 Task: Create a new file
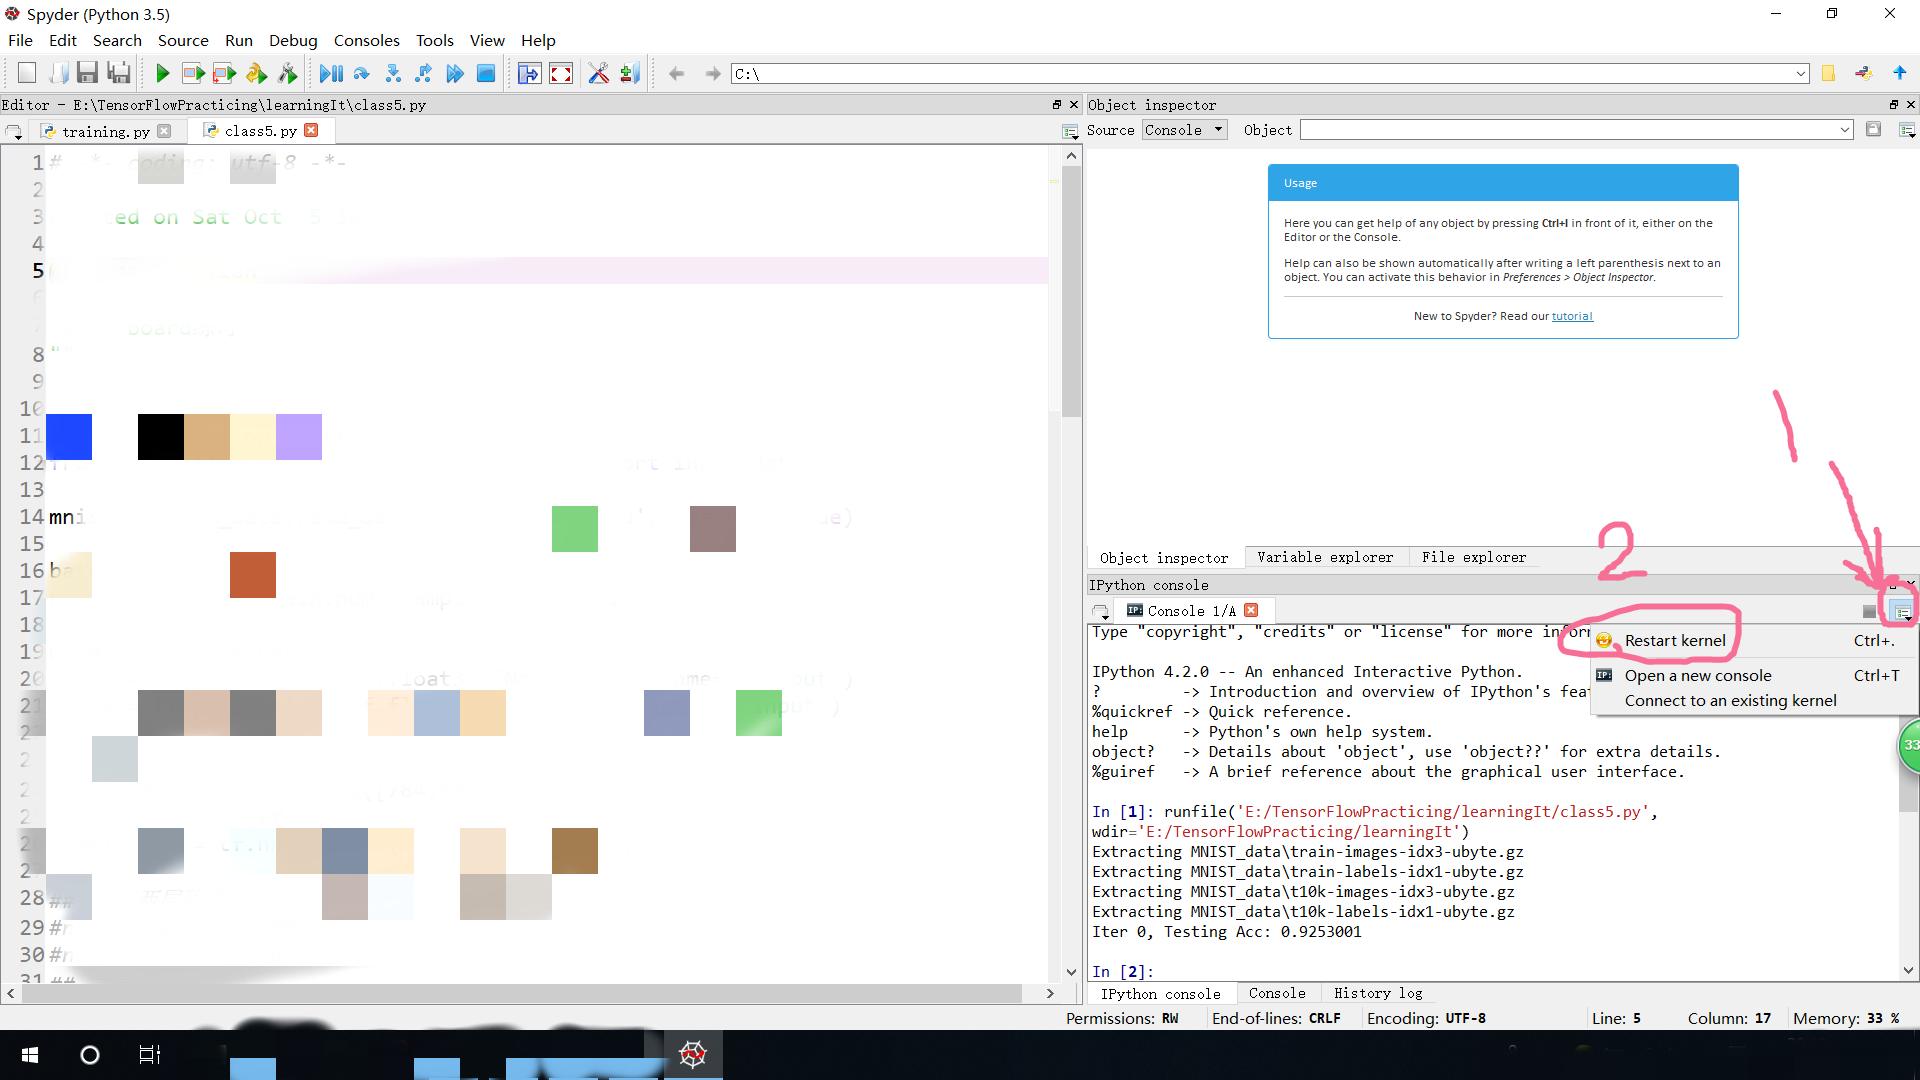tap(27, 73)
